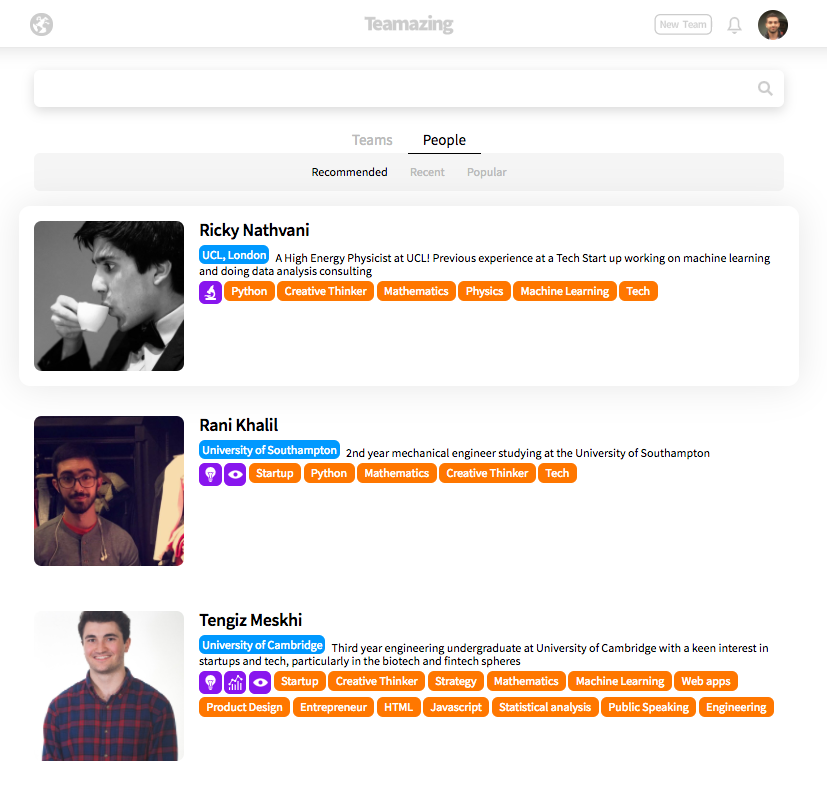Click Tengiz Meskhi's chart badge icon
The height and width of the screenshot is (797, 827).
click(x=235, y=682)
